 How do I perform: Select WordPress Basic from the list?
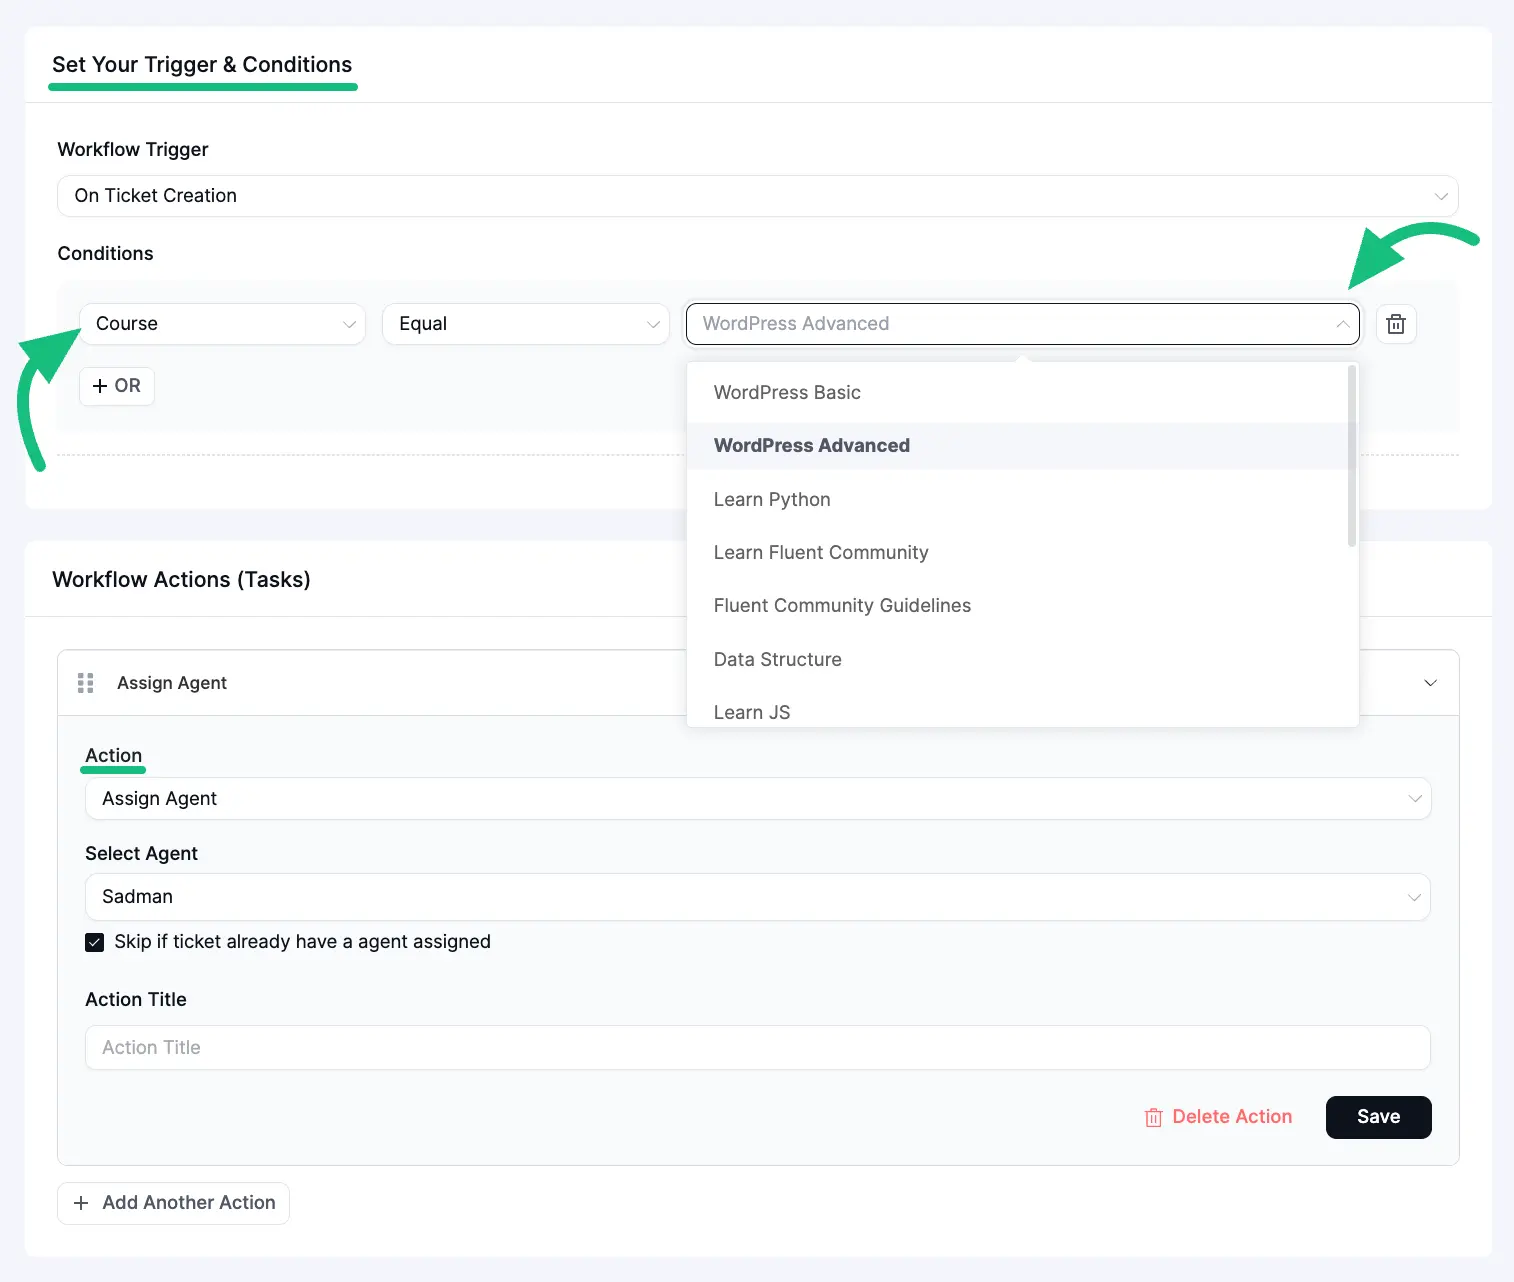(787, 393)
